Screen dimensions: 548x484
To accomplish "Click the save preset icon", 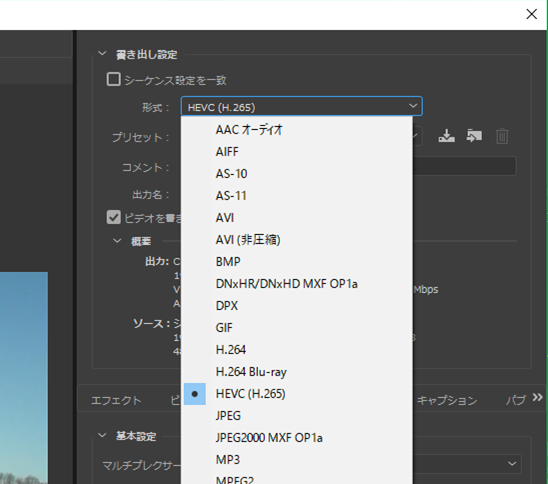I will point(446,136).
